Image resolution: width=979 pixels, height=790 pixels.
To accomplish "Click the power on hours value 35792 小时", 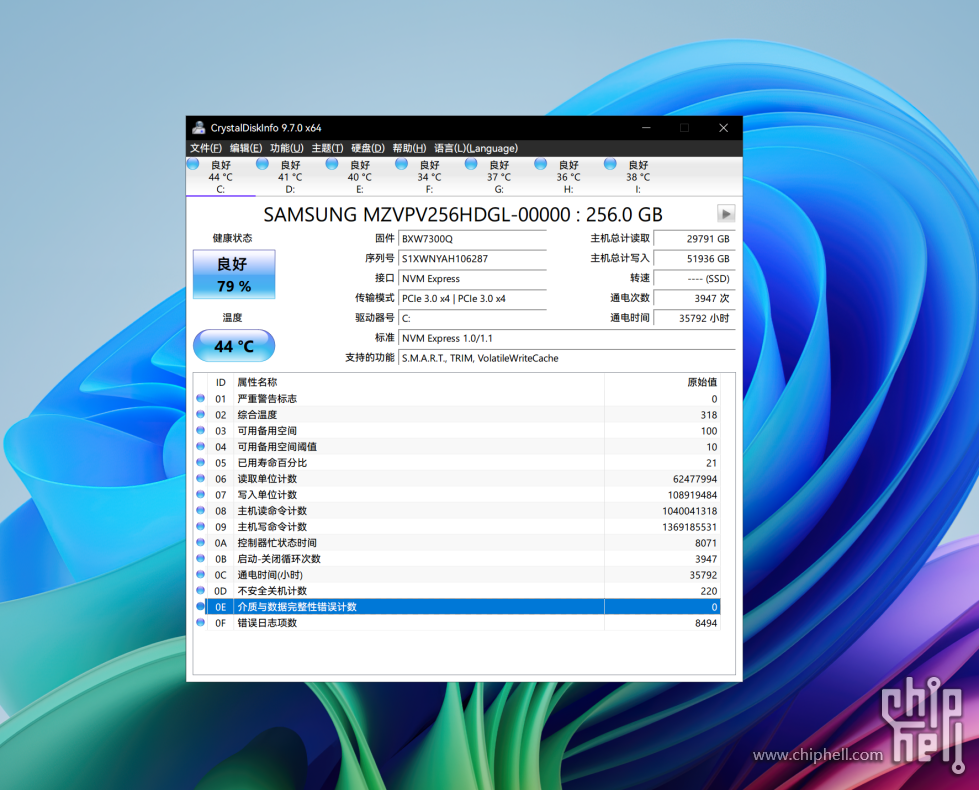I will click(694, 318).
